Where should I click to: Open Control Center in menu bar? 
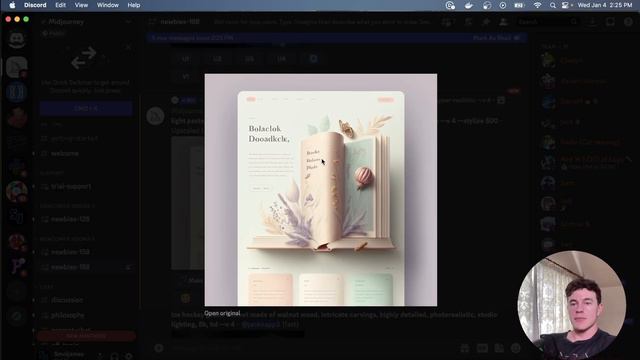coord(566,5)
